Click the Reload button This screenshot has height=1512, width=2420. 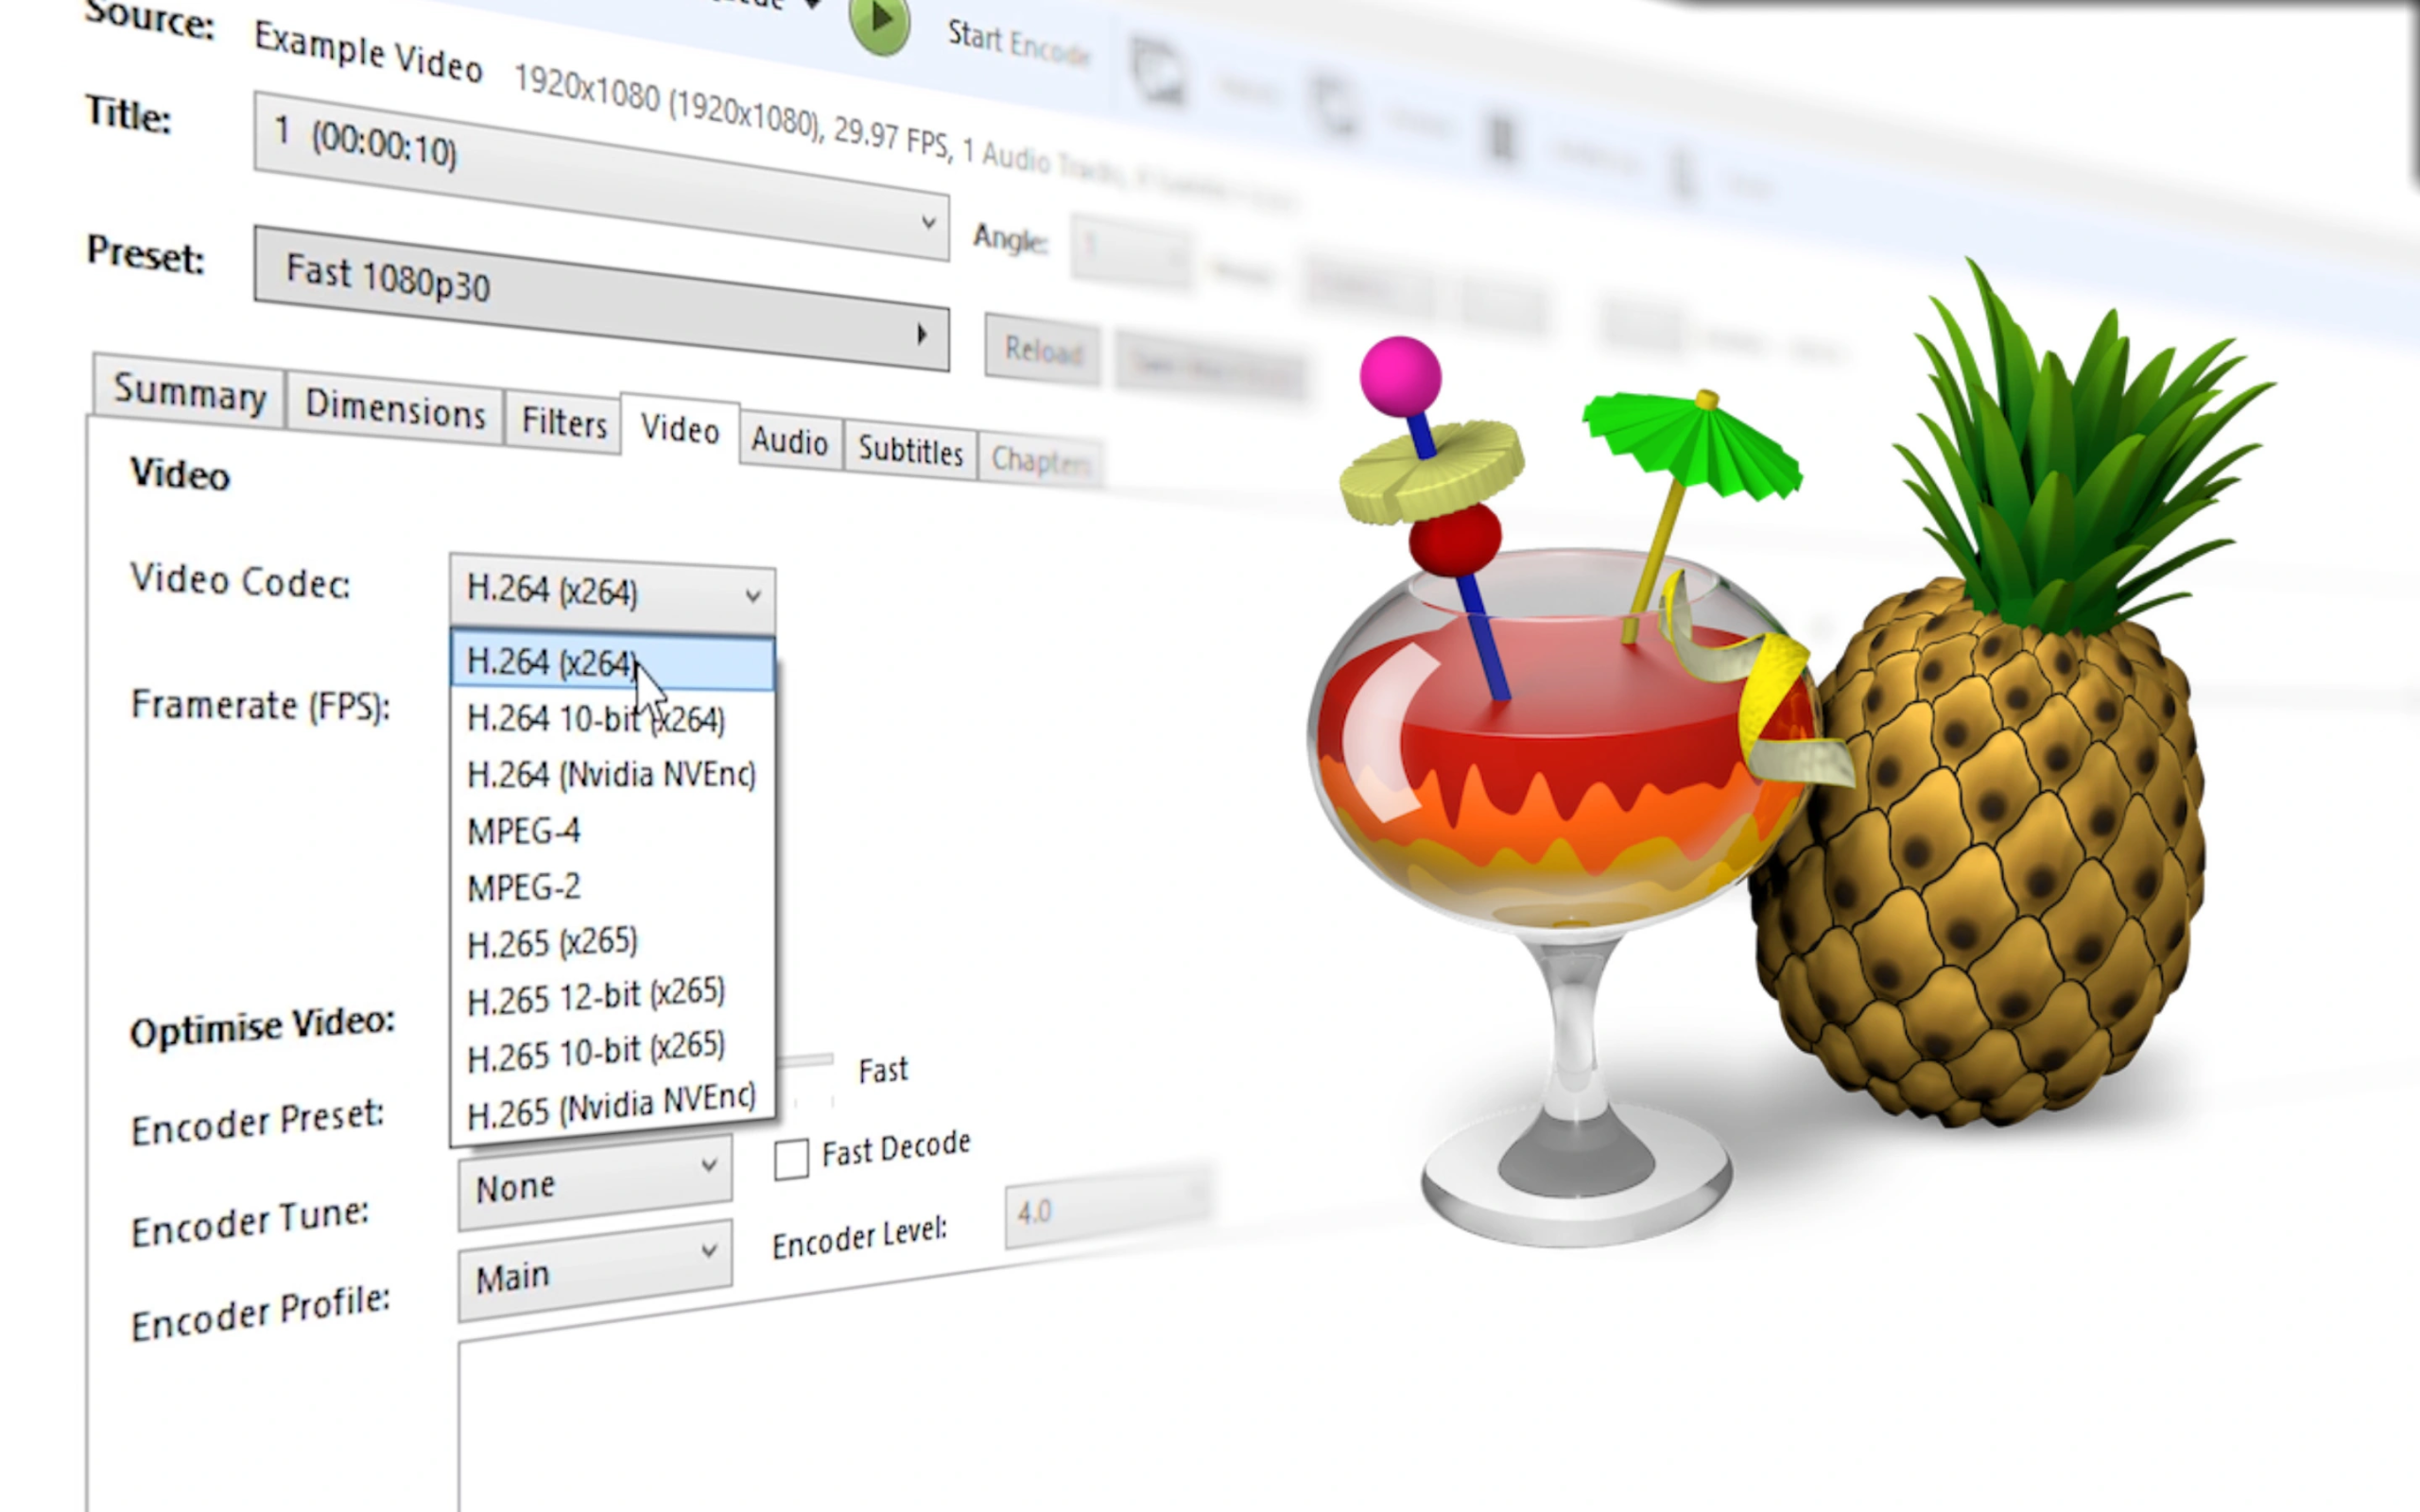click(1040, 351)
